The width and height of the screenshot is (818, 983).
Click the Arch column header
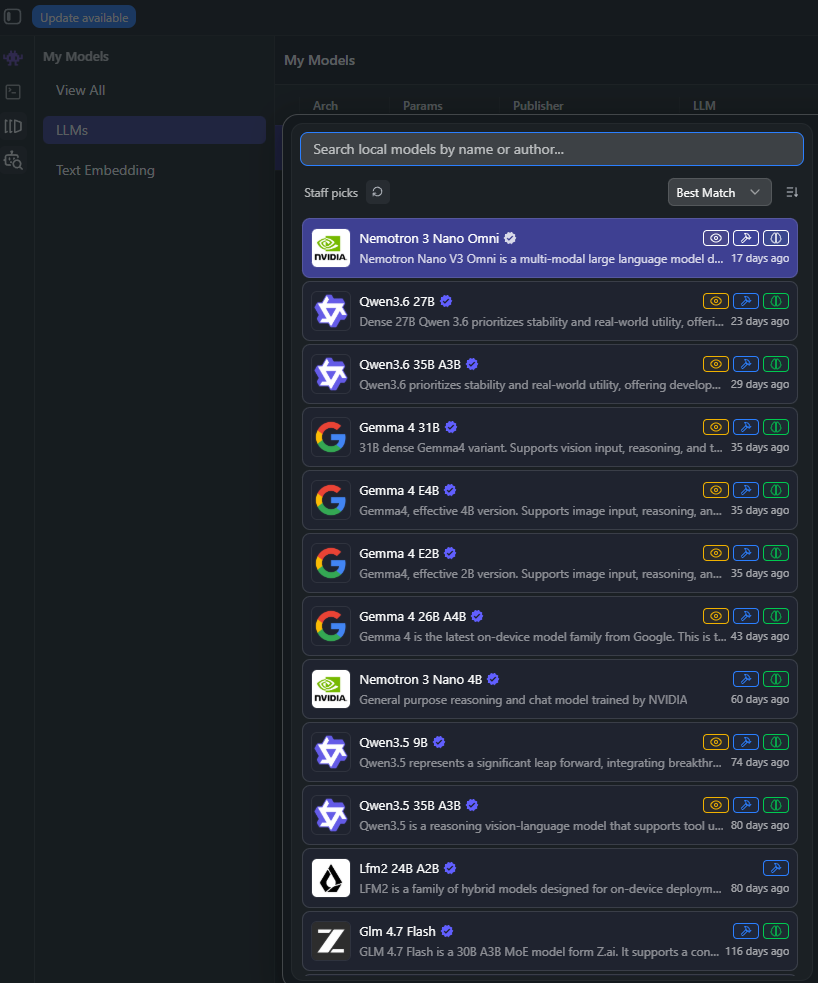pyautogui.click(x=325, y=105)
